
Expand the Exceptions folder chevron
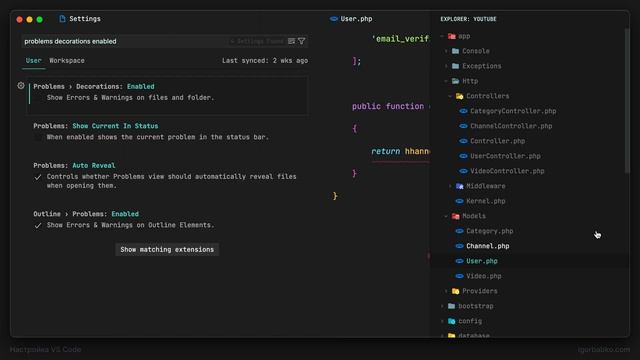(x=447, y=66)
